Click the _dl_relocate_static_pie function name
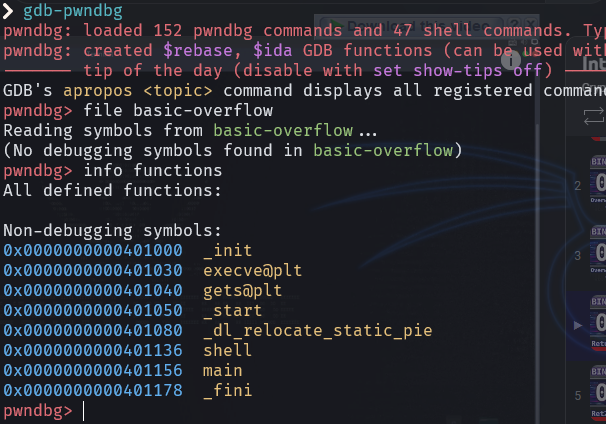 click(x=318, y=331)
